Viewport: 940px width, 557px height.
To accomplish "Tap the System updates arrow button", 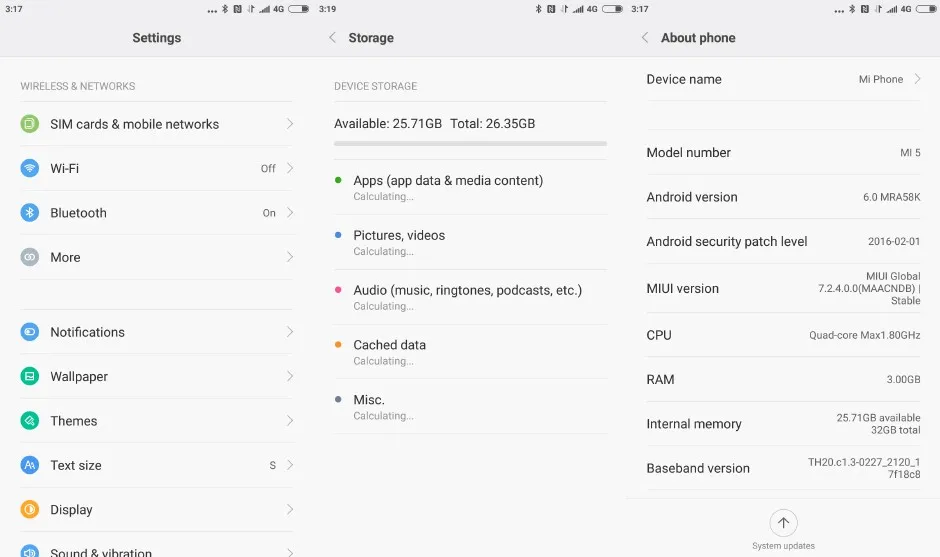I will [x=783, y=523].
